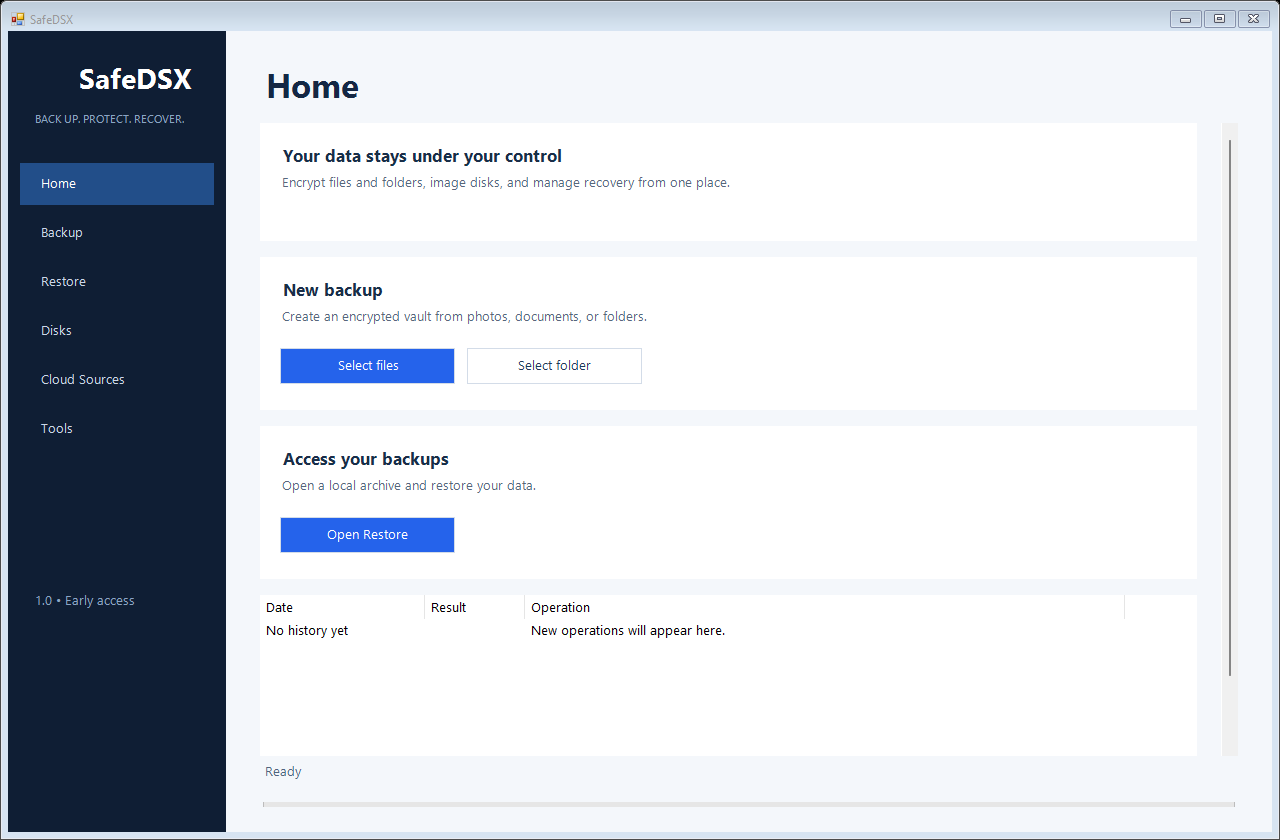The image size is (1280, 840).
Task: Click the SafeDSX logo text in sidebar
Action: tap(135, 79)
